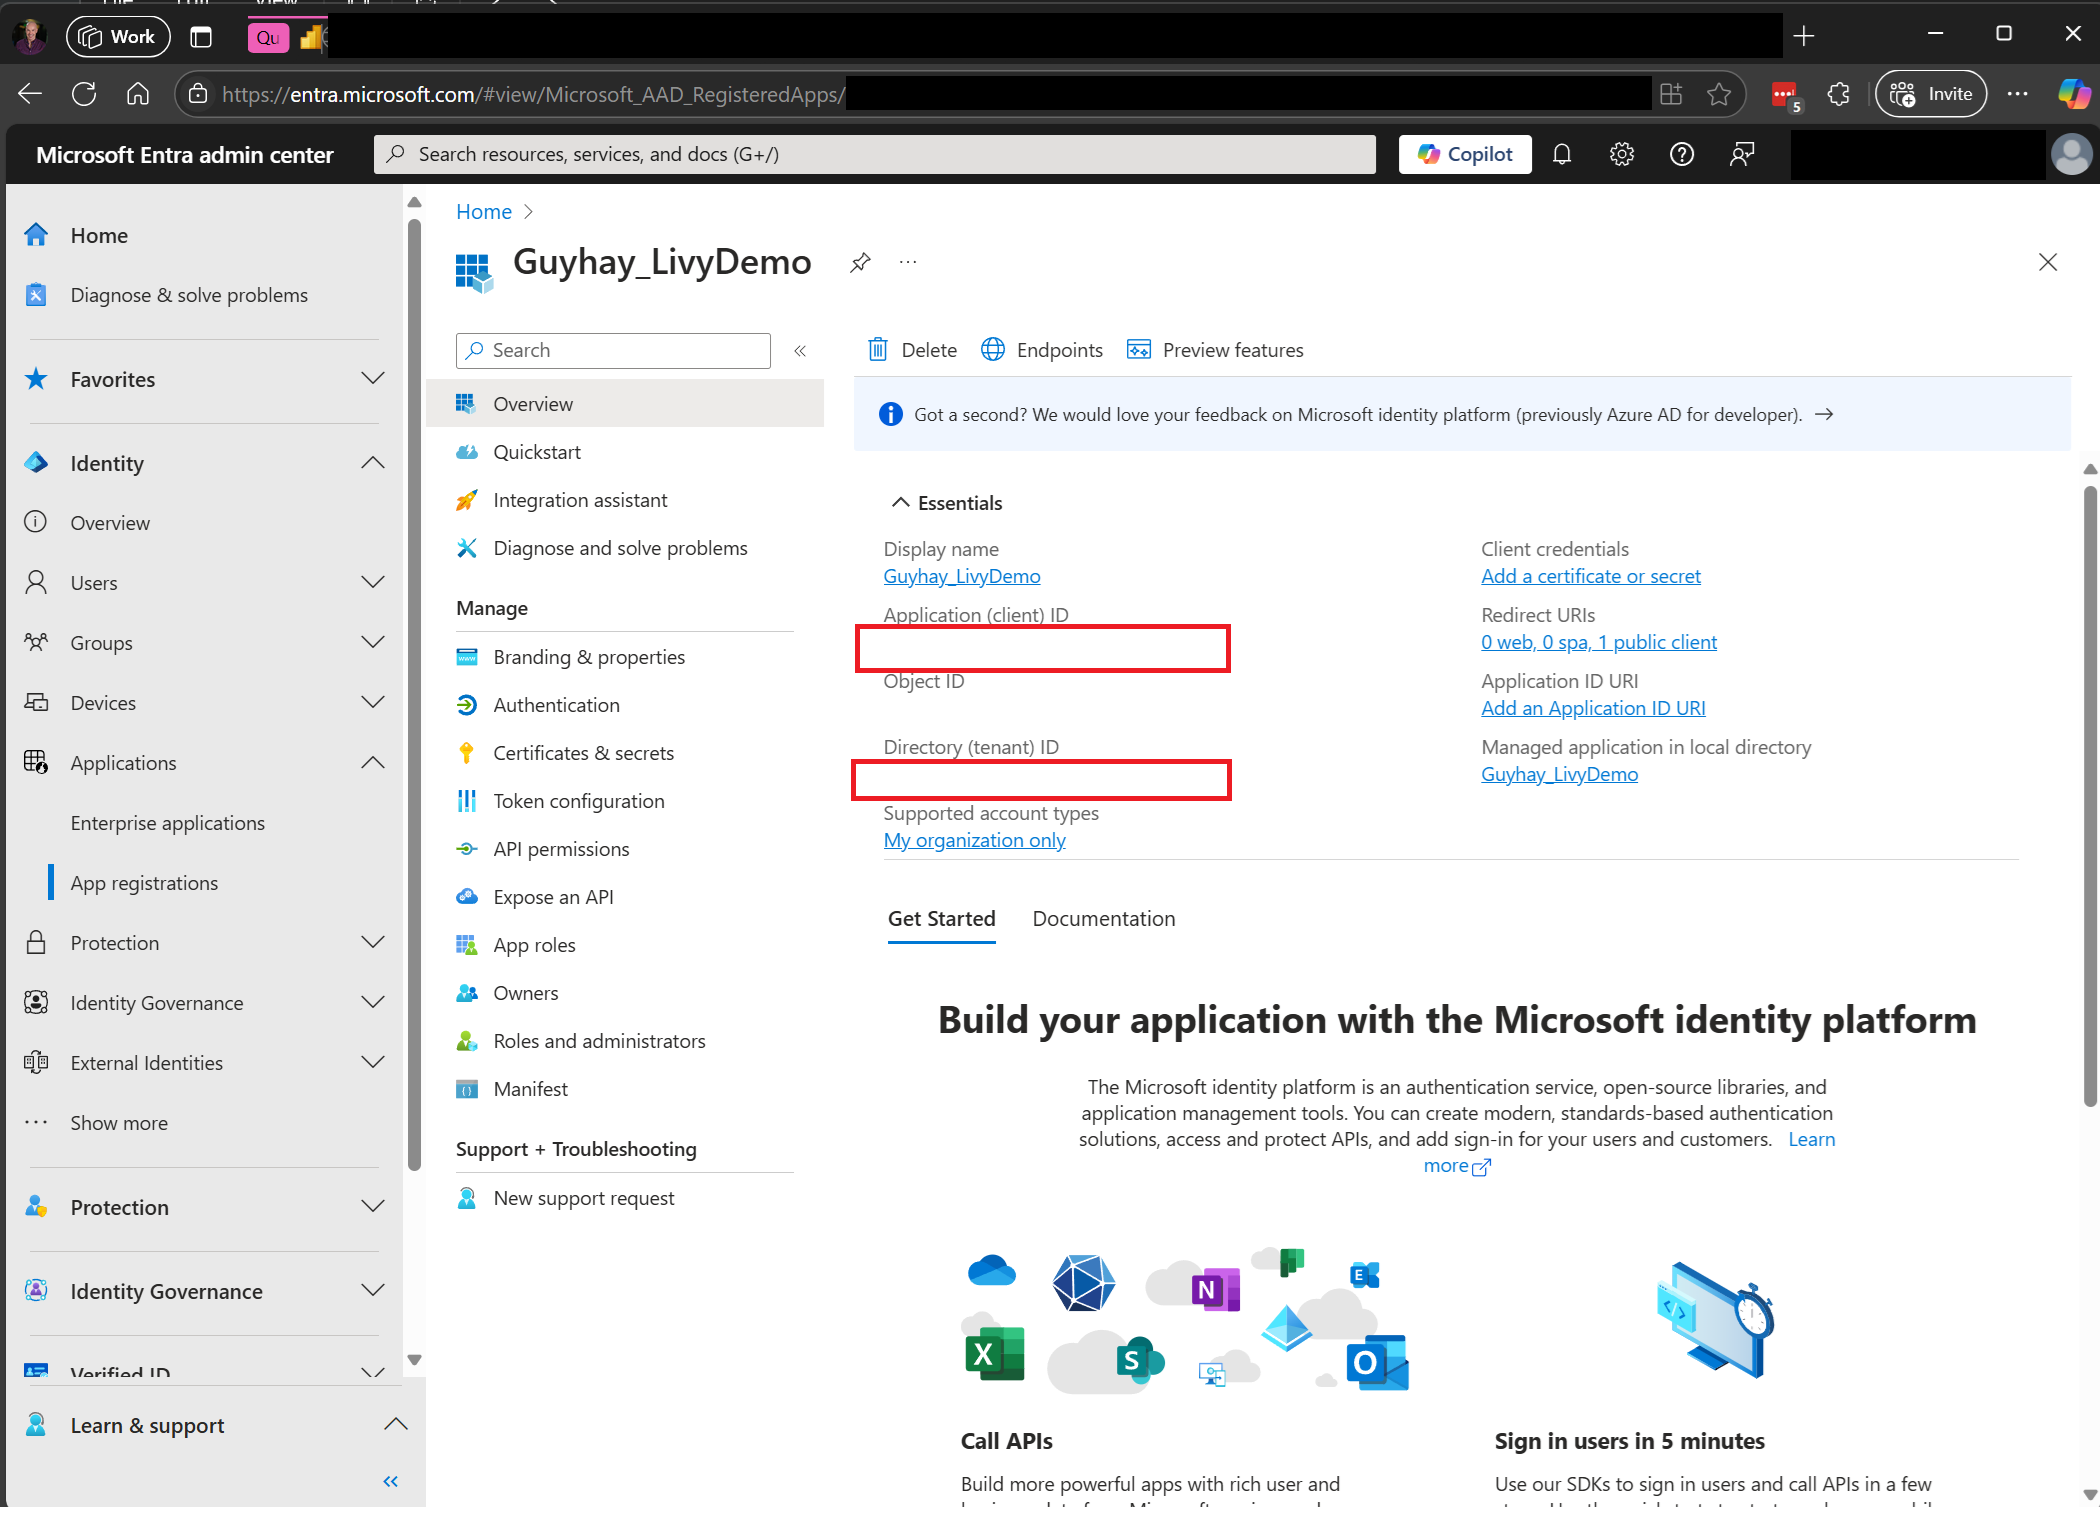Click the more options ellipsis icon
Screen dimensions: 2100x1515
coord(908,263)
